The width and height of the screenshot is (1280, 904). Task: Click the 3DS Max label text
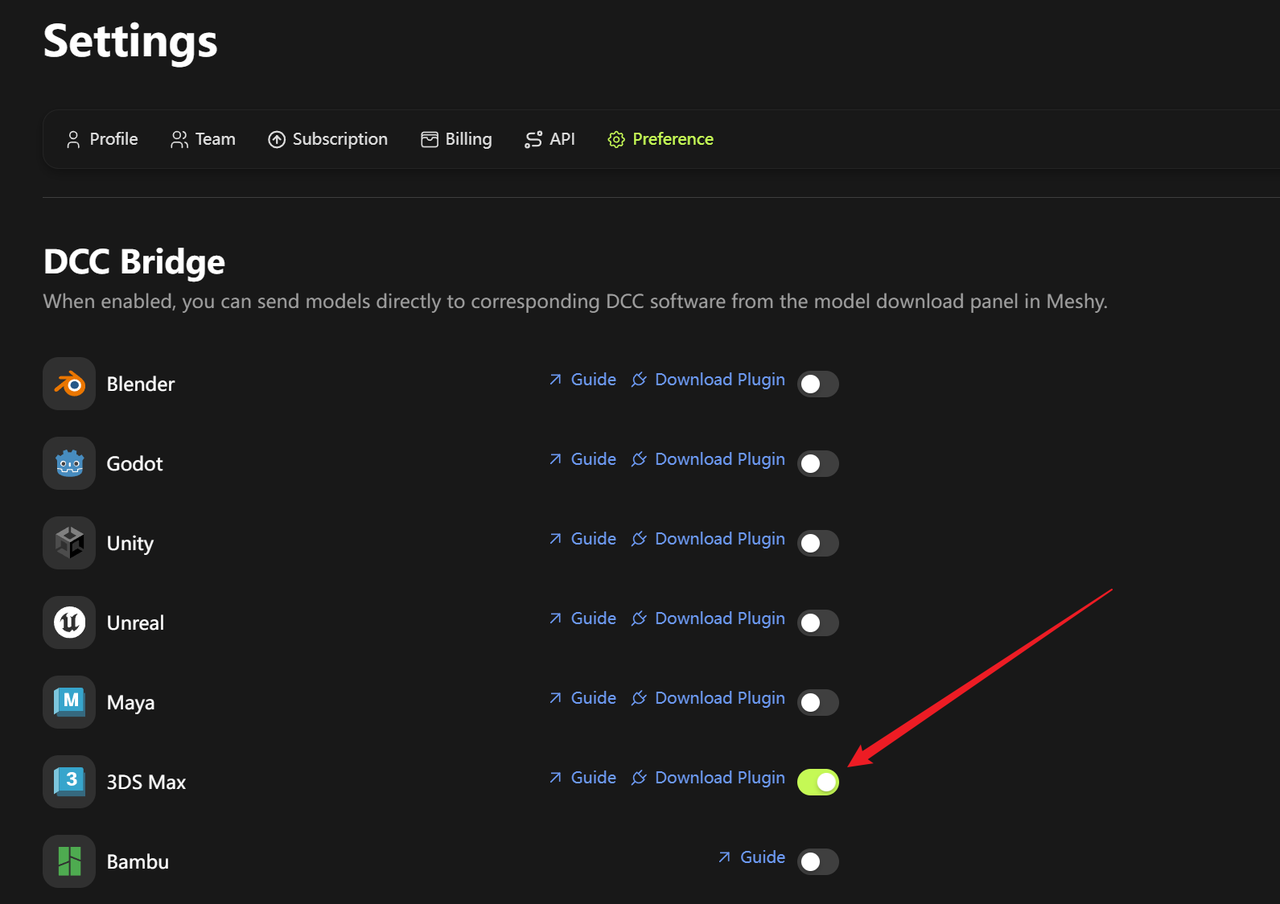(147, 782)
